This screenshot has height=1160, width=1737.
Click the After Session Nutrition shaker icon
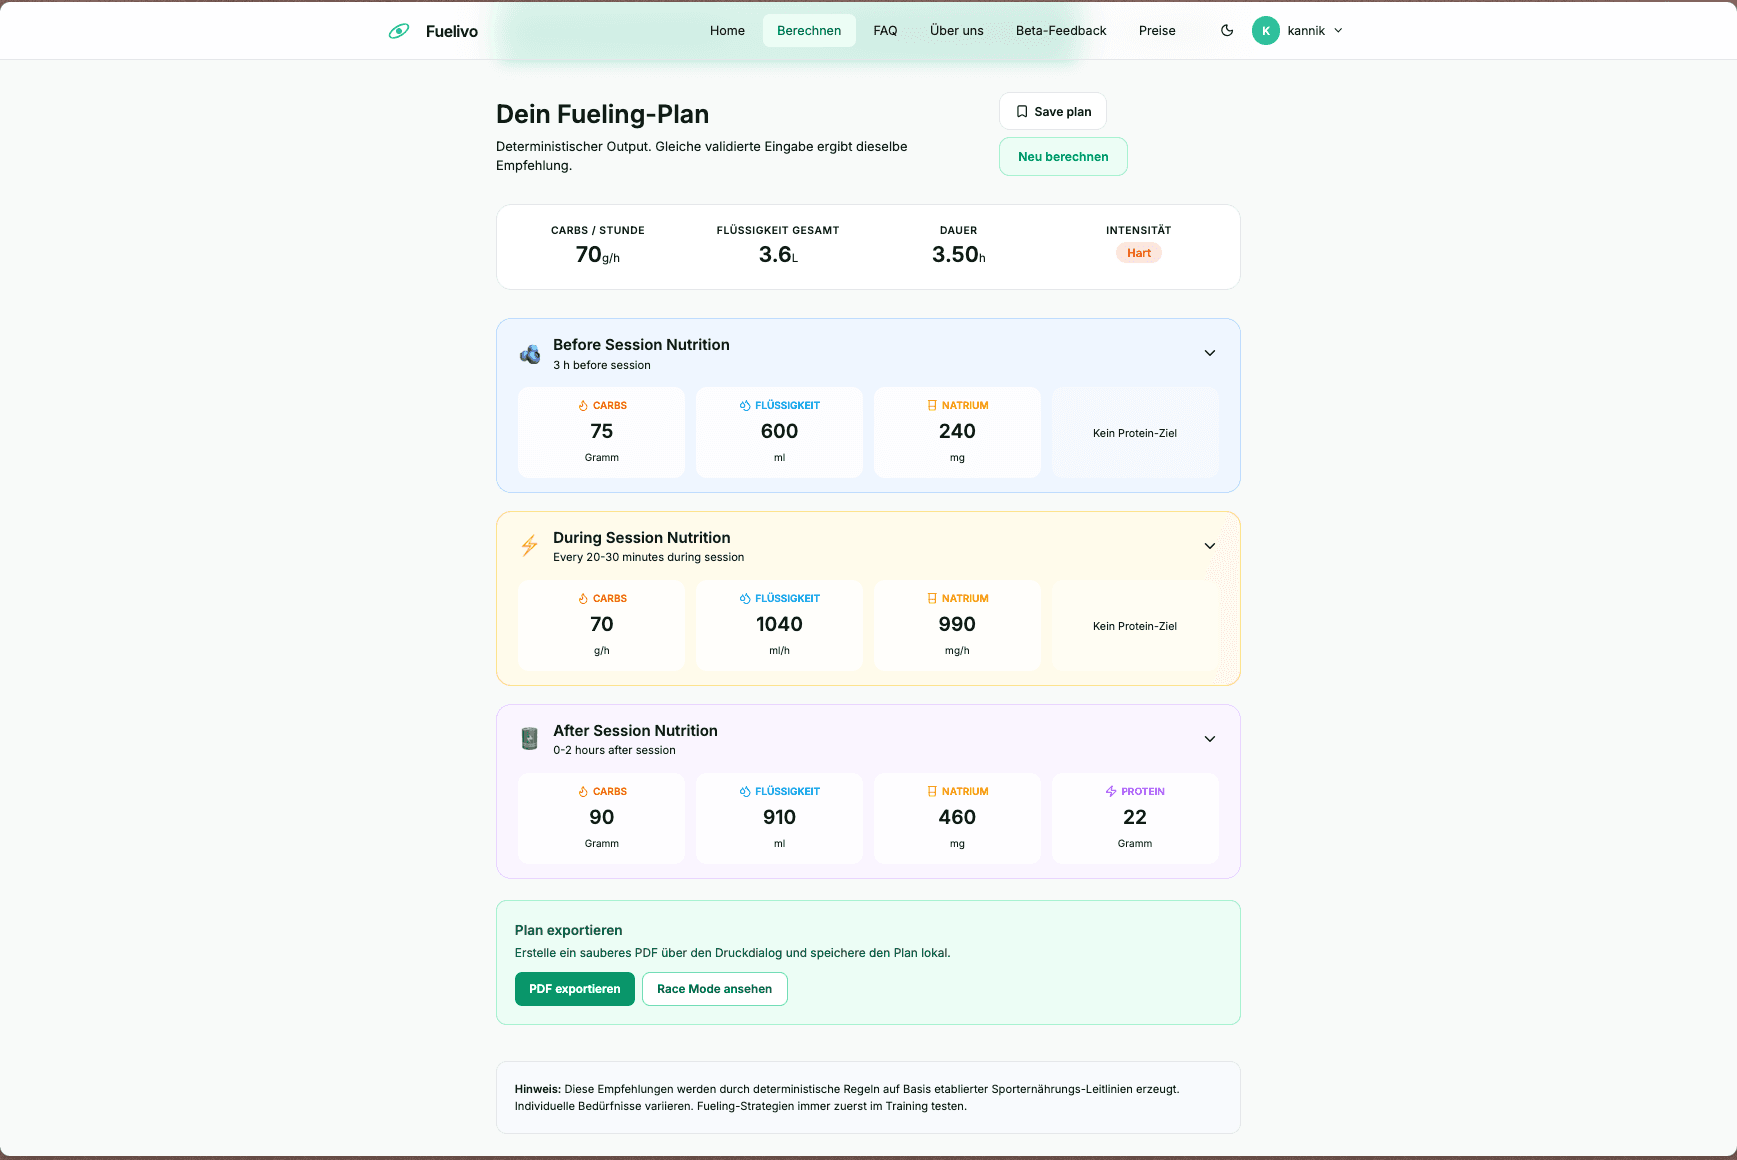(x=530, y=739)
